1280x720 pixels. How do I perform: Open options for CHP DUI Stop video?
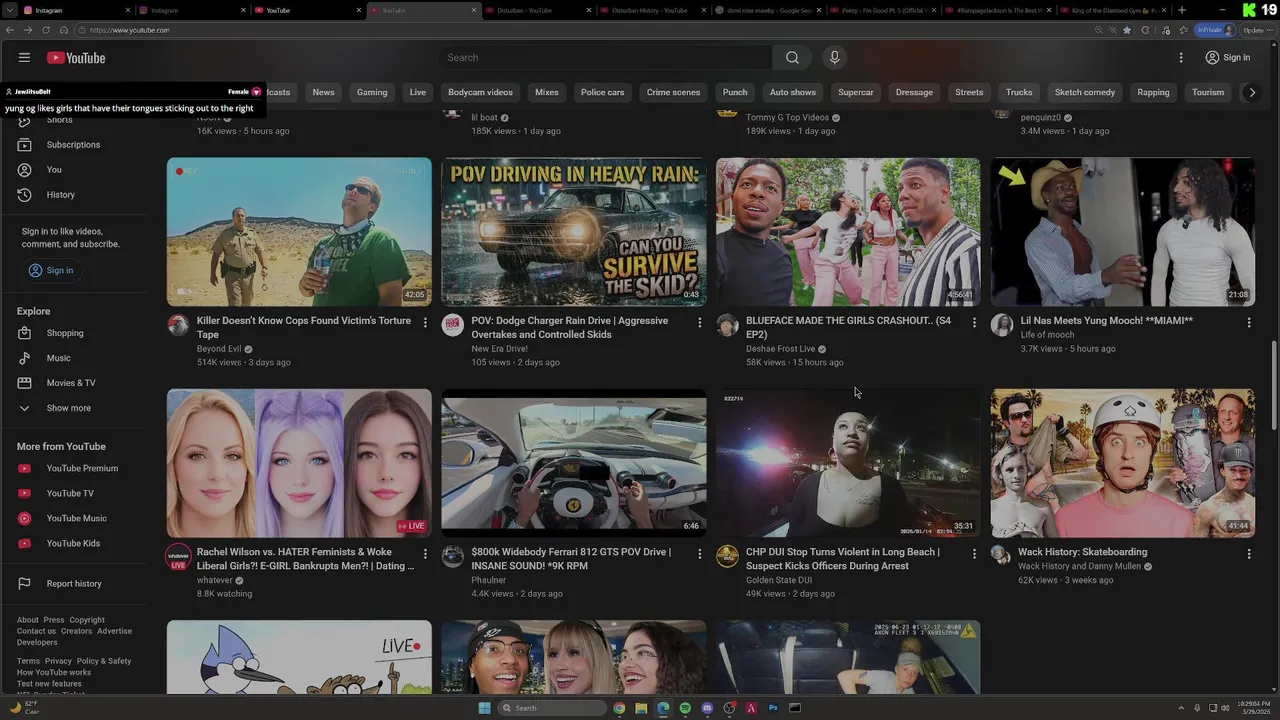[974, 554]
